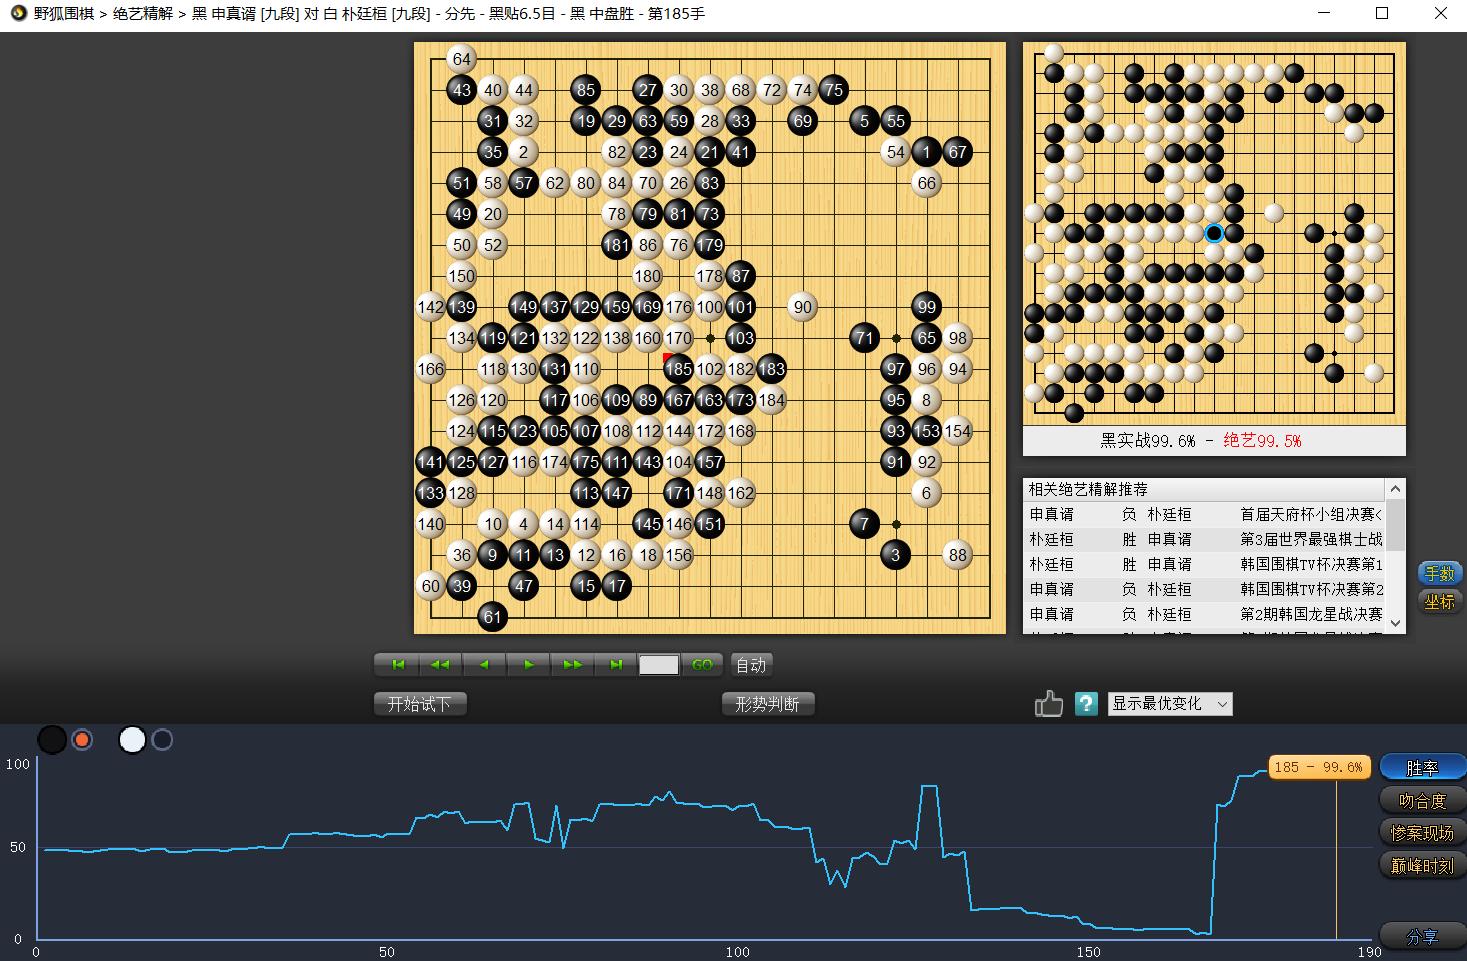Select the white win-rate radio button
1467x961 pixels.
[x=162, y=740]
